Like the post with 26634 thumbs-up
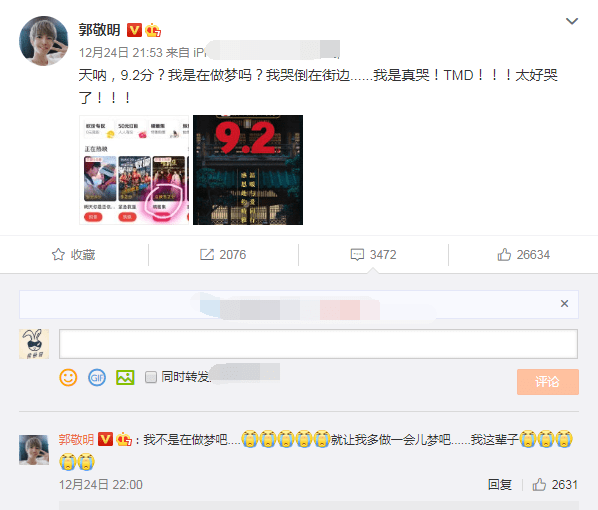This screenshot has width=598, height=510. coord(504,254)
